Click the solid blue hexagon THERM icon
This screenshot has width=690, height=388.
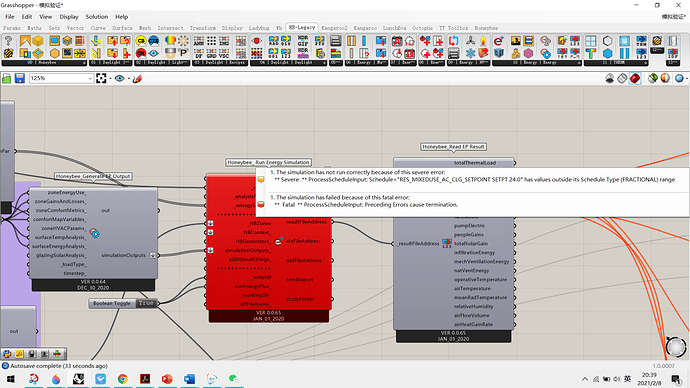tap(608, 54)
